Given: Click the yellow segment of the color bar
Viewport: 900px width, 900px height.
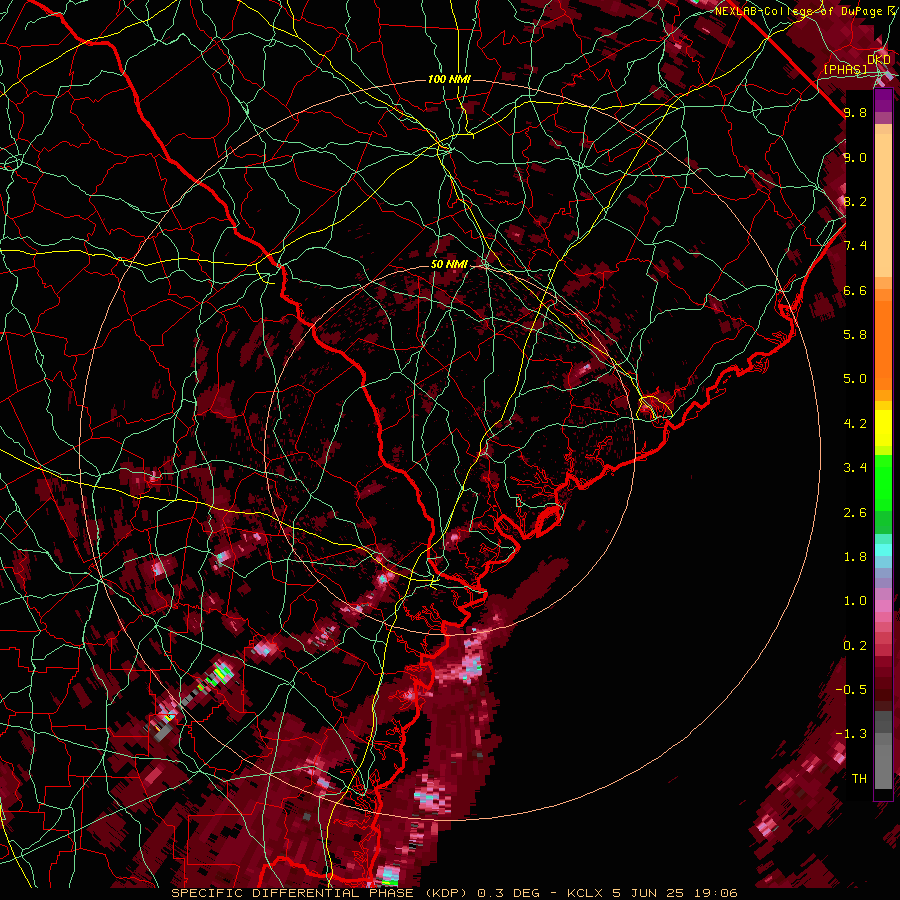Looking at the screenshot, I should tap(883, 428).
